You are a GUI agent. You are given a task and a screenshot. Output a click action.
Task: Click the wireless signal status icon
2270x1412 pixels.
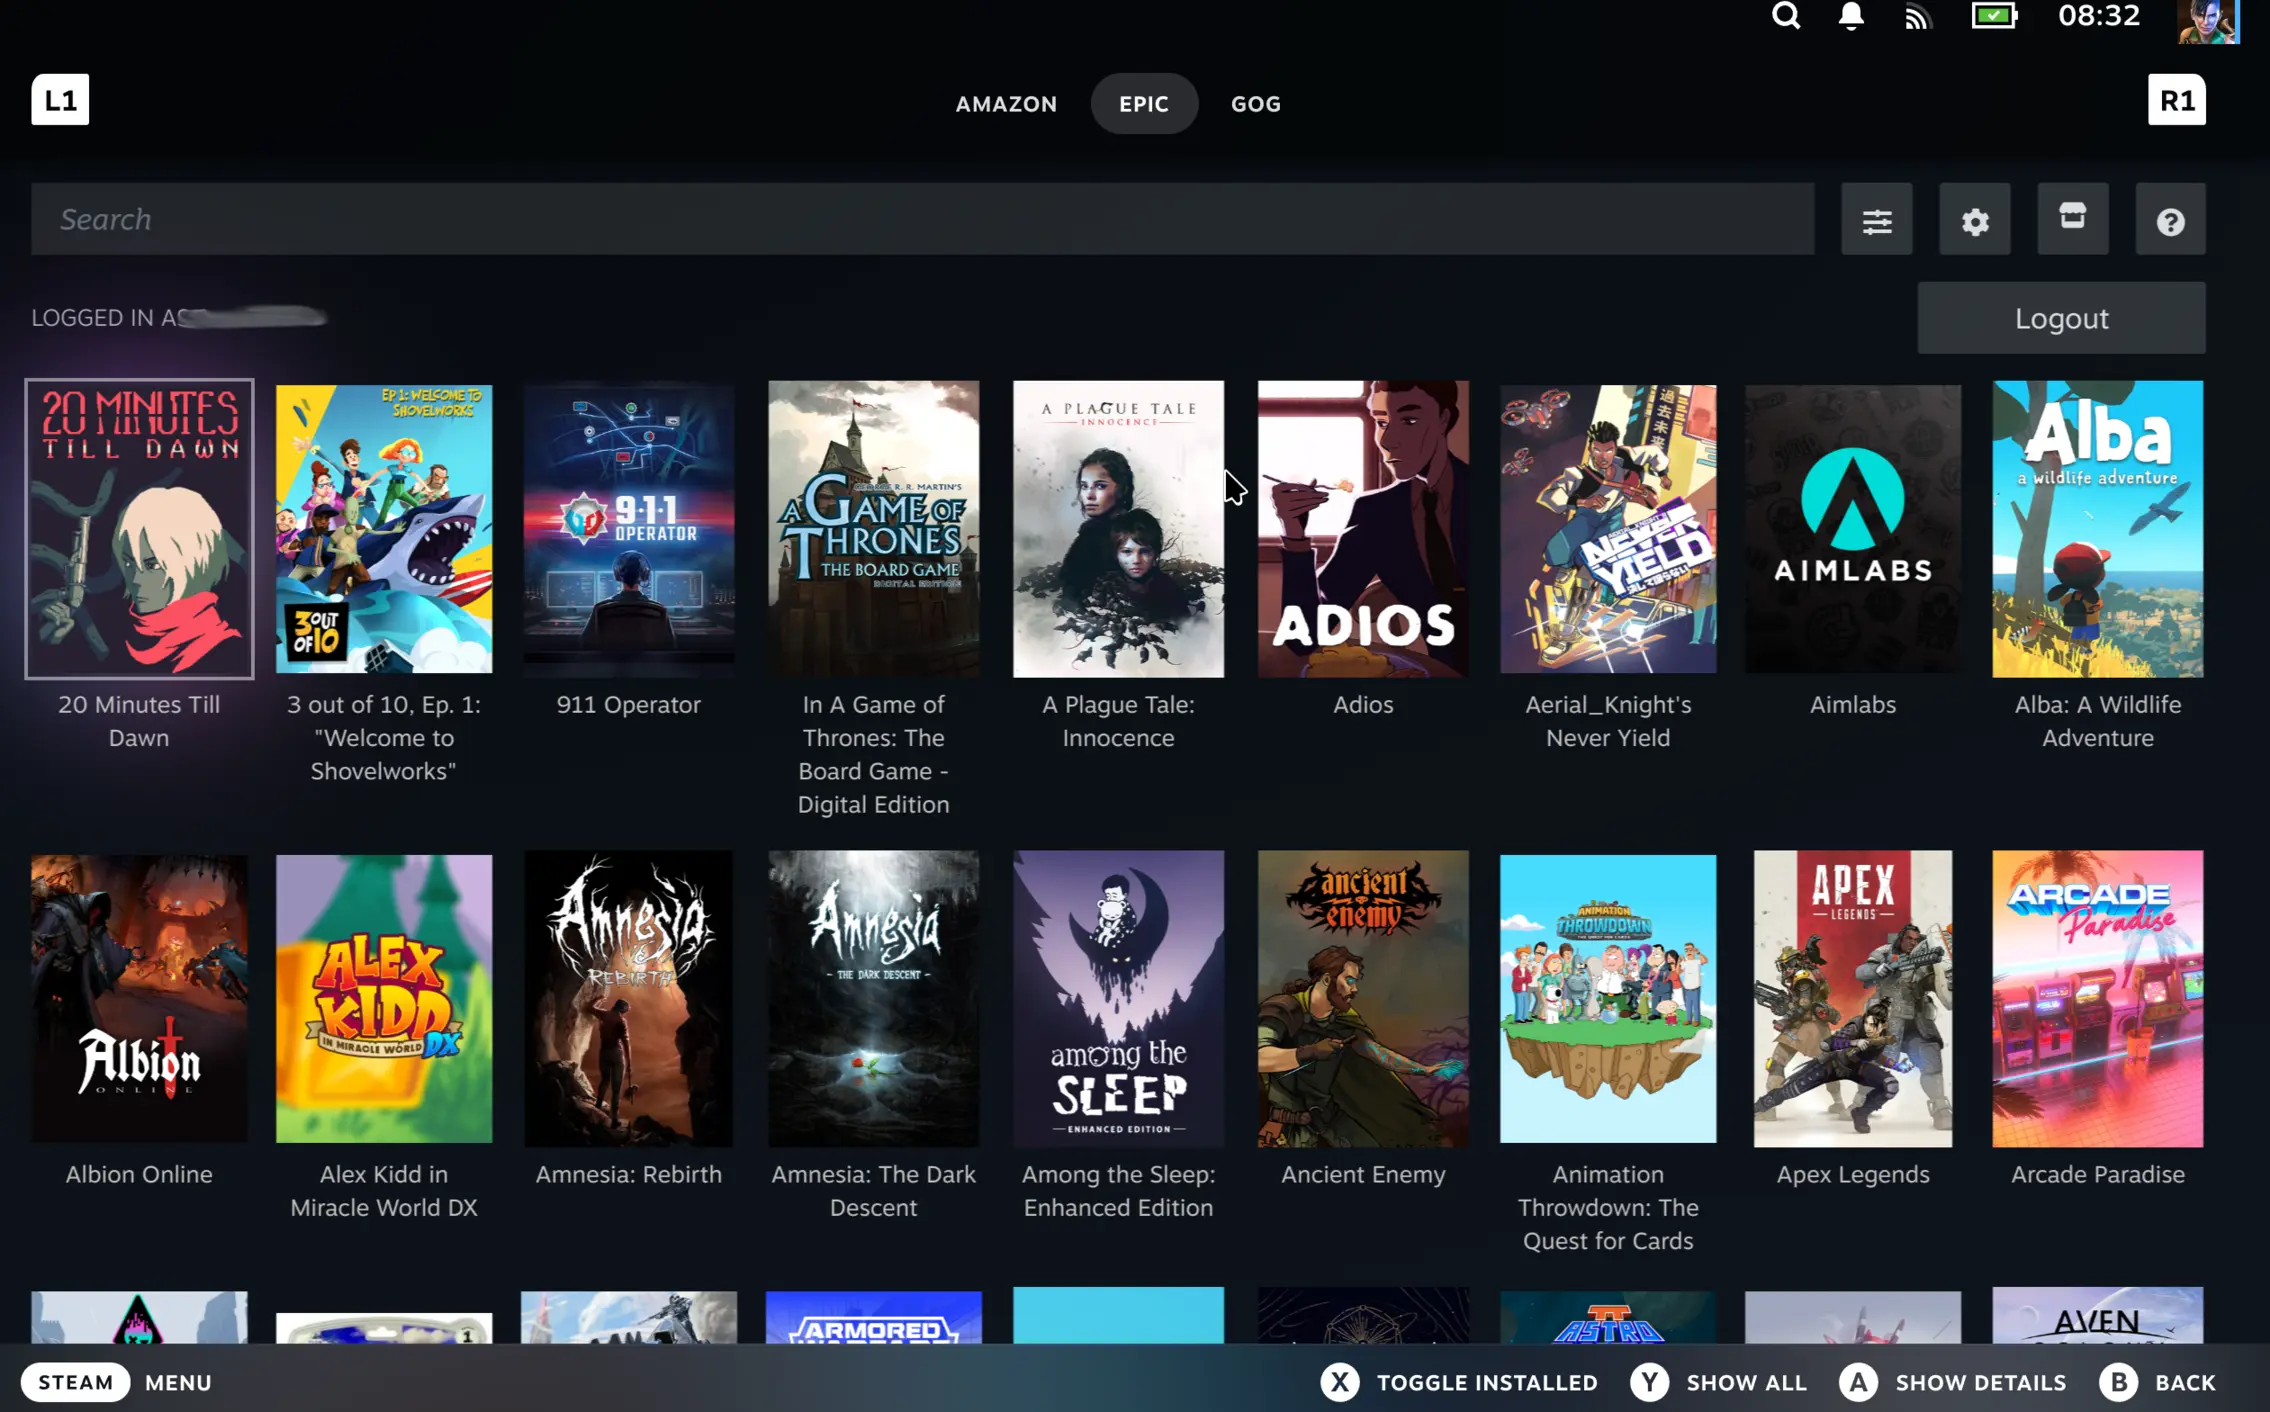pos(1916,16)
